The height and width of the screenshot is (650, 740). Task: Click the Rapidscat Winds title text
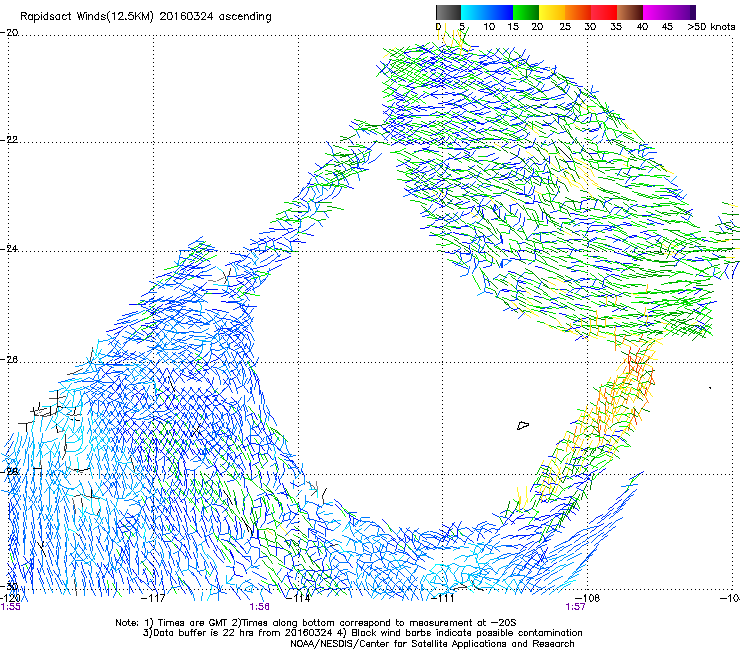146,17
